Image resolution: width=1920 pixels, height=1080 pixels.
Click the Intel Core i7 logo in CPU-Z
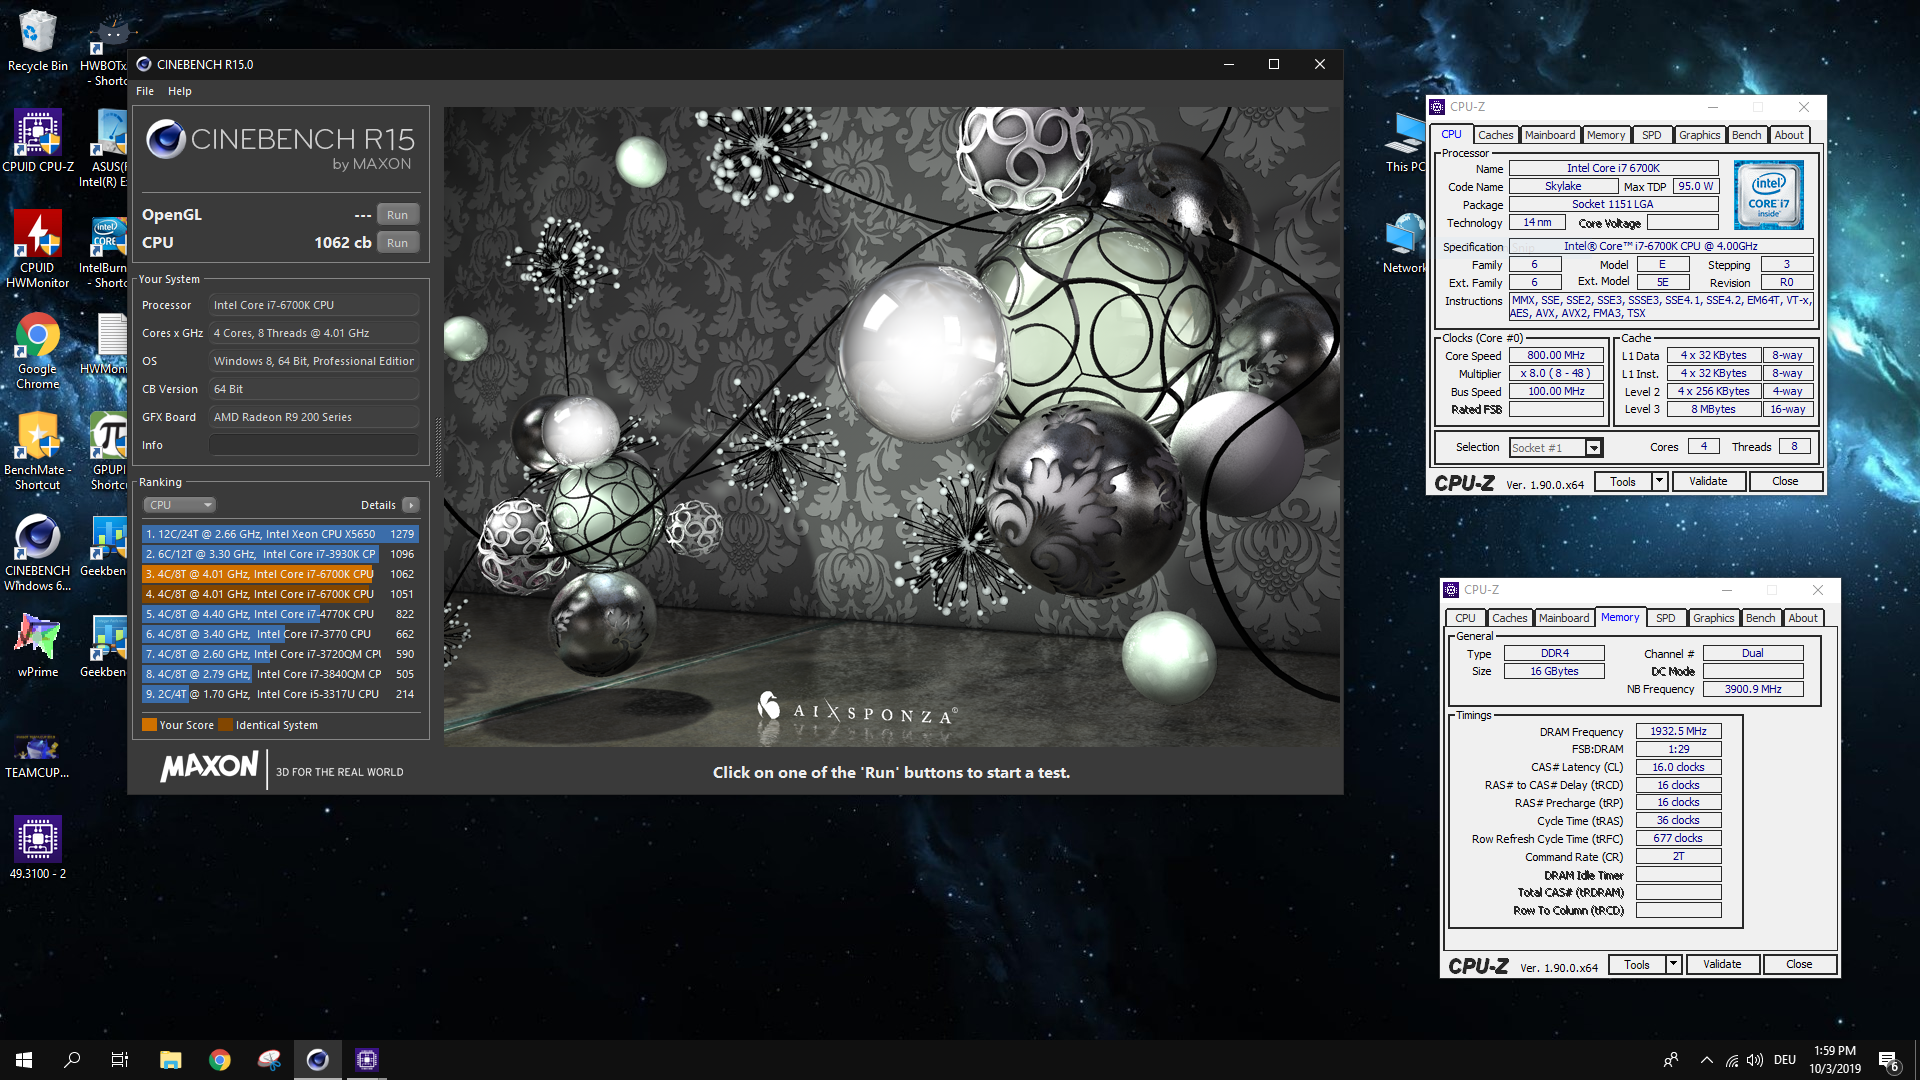1769,196
